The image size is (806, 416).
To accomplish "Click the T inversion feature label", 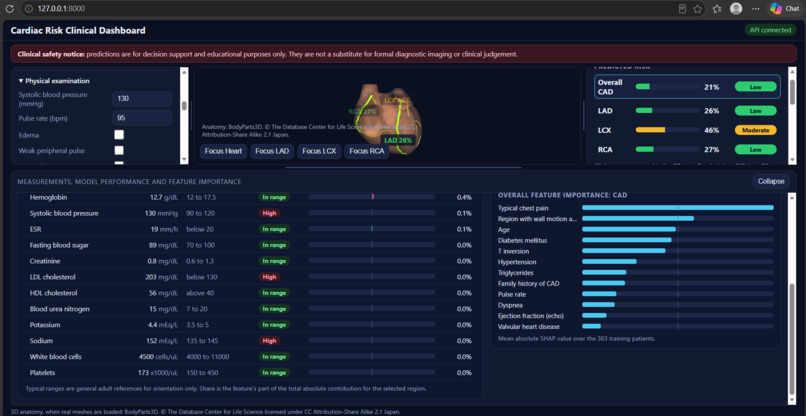I will (x=515, y=251).
